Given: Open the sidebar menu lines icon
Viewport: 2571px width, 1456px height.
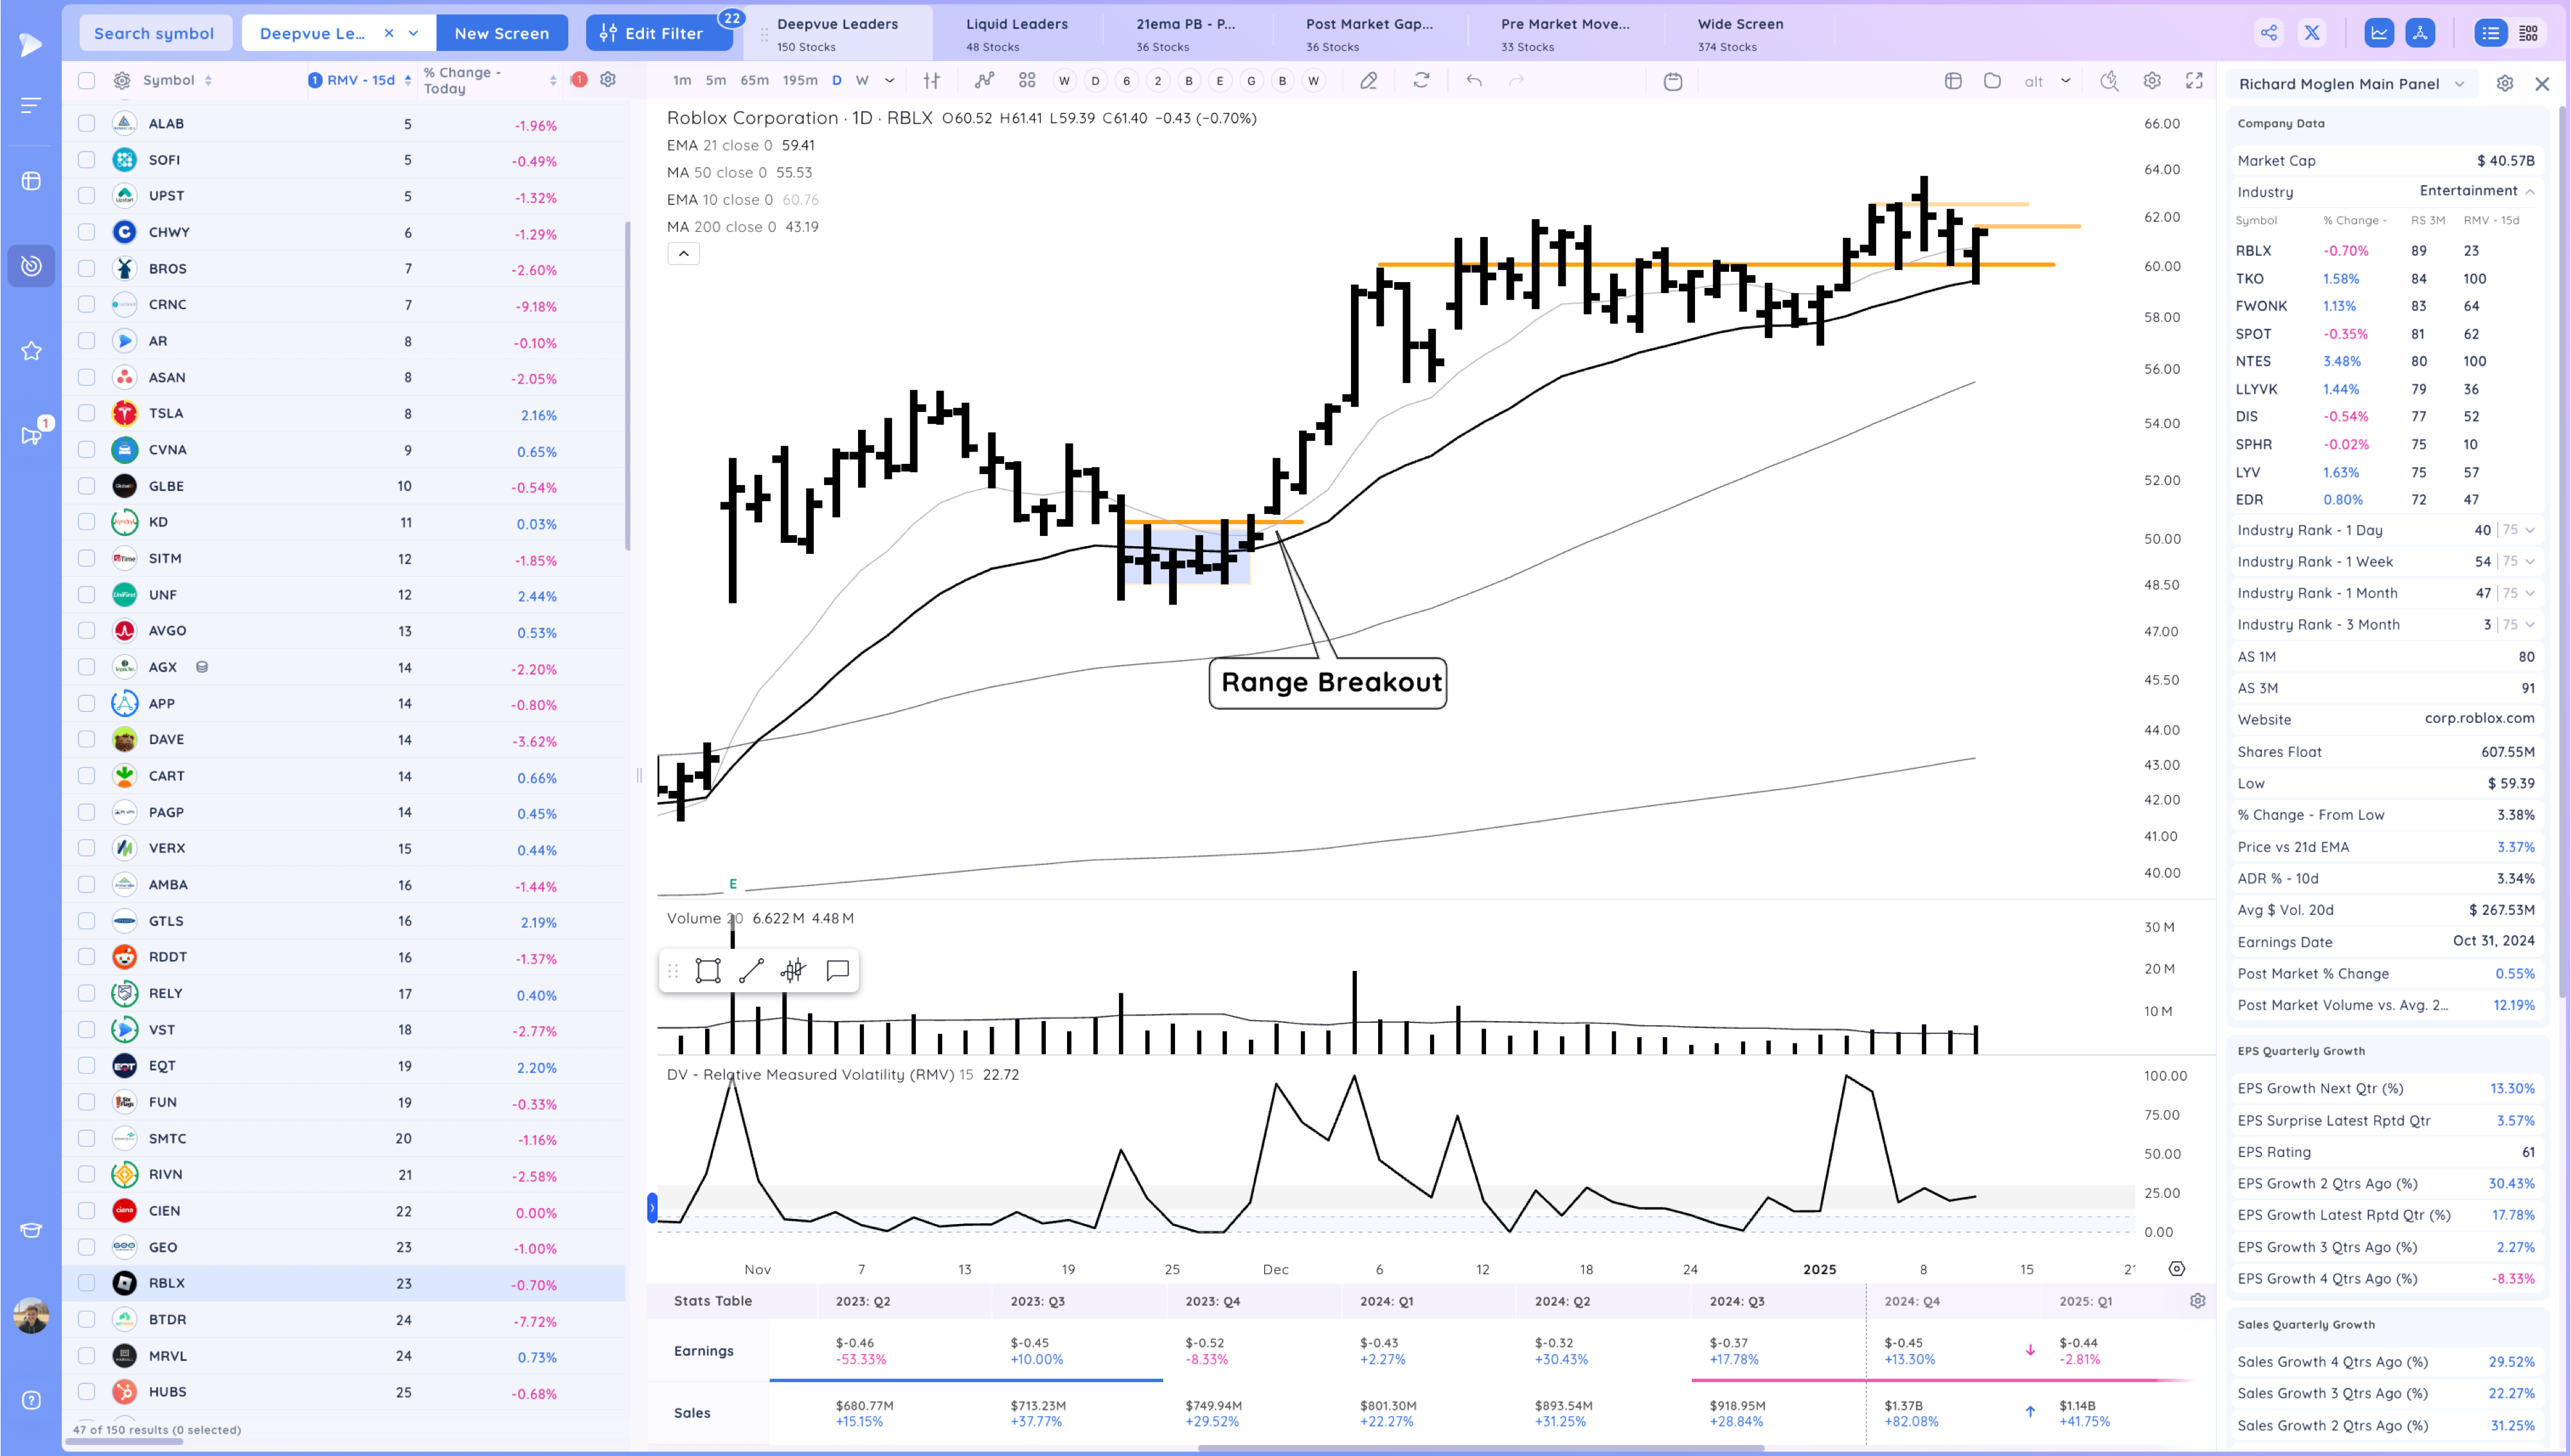Looking at the screenshot, I should [31, 105].
